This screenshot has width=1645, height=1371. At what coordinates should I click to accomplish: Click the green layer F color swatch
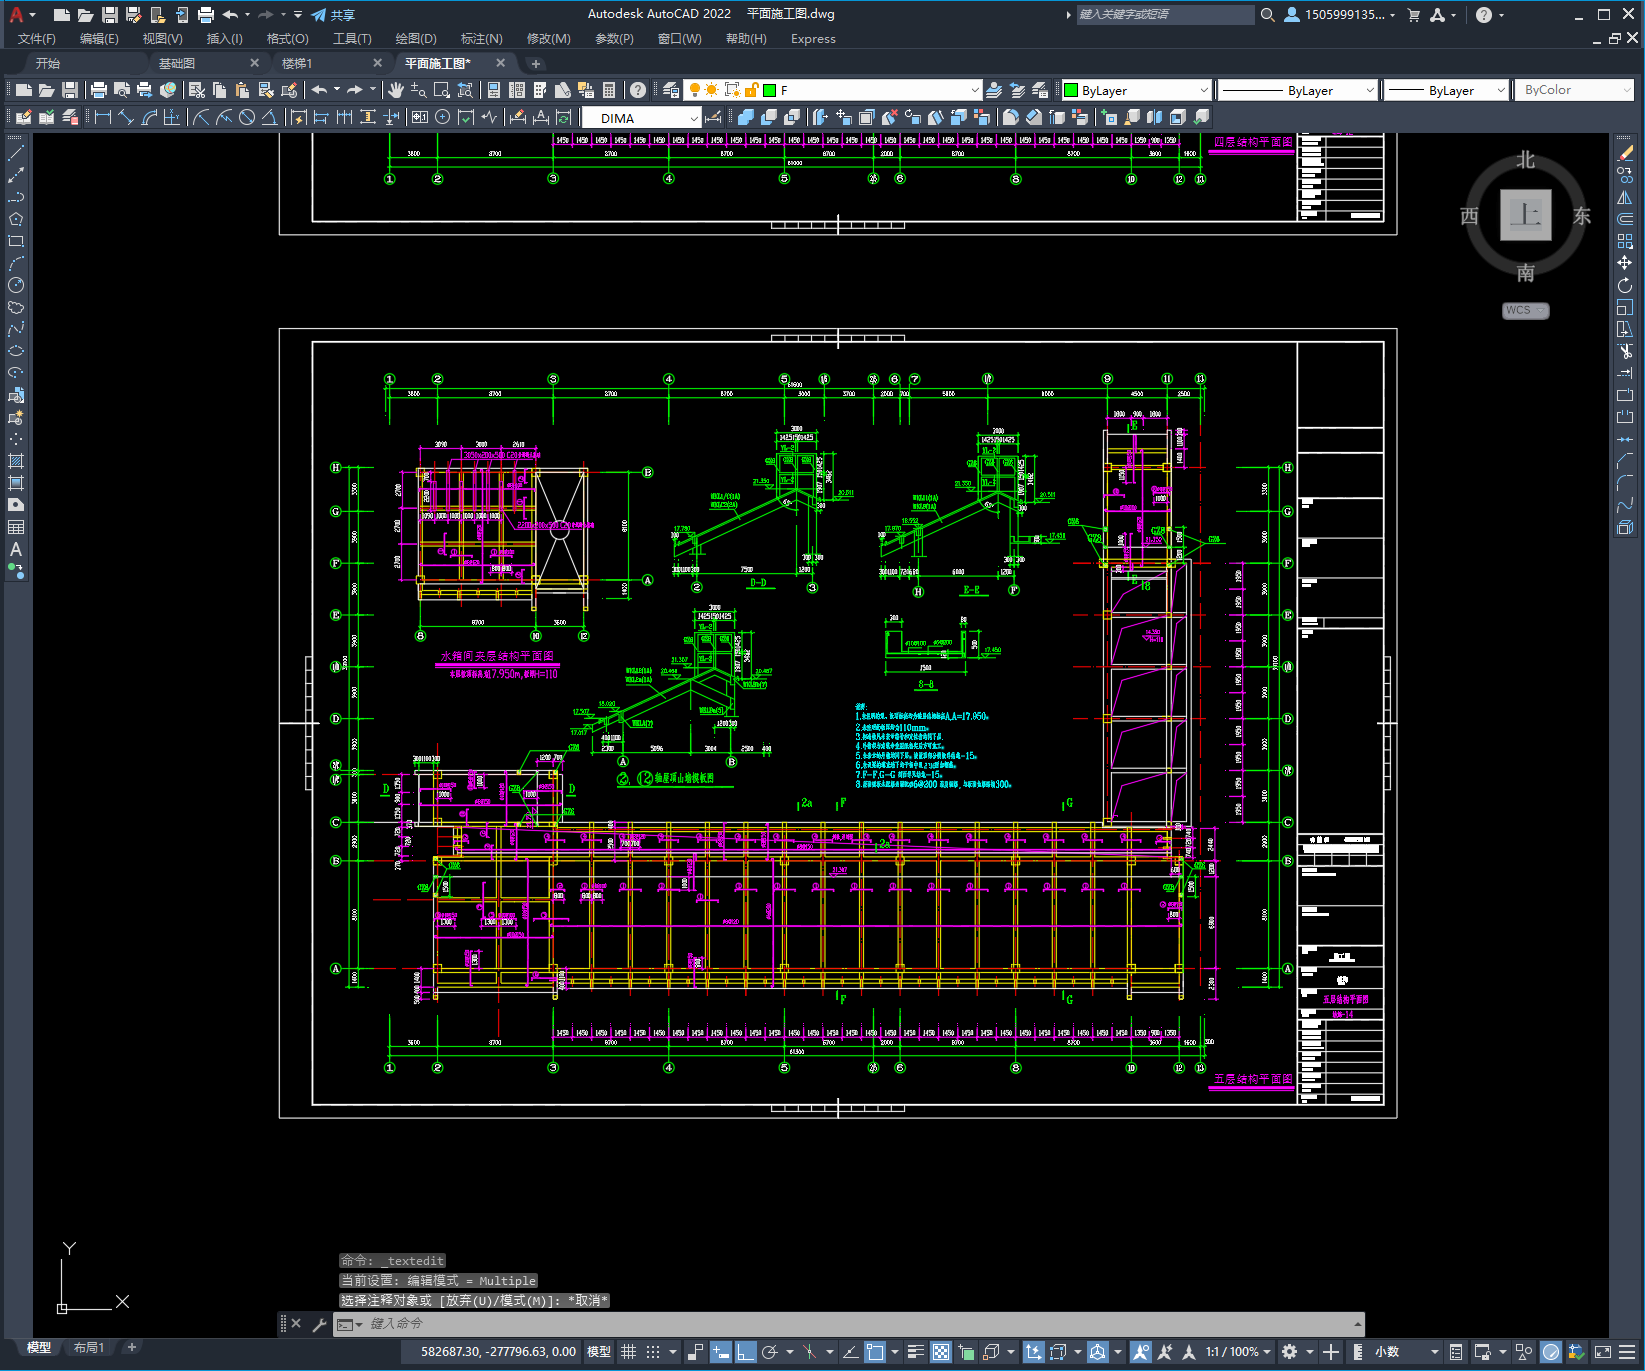pos(770,90)
